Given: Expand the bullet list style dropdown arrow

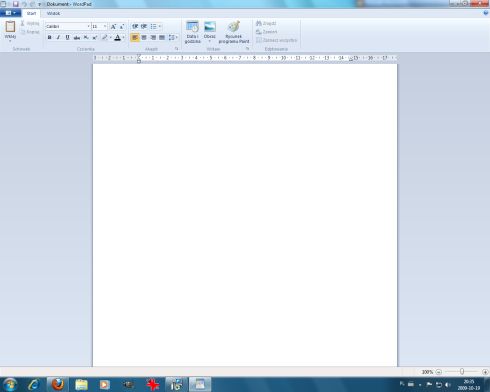Looking at the screenshot, I should tap(160, 26).
